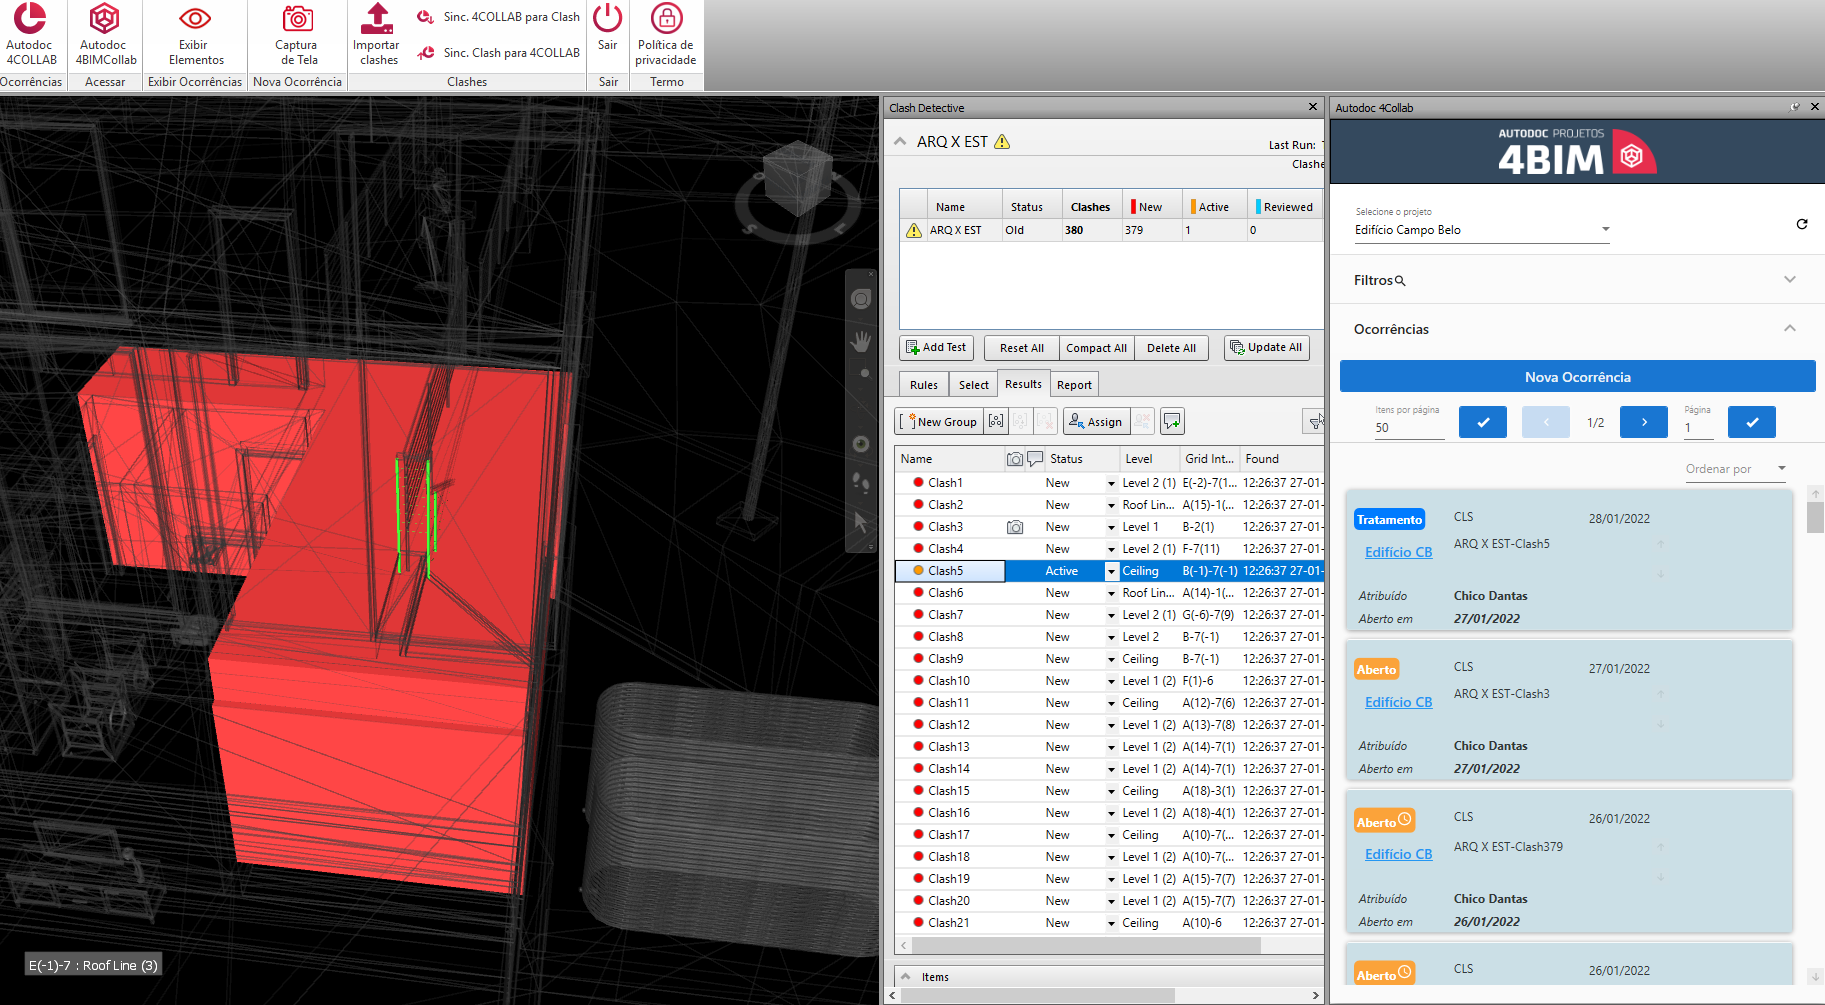Open Autodoc 4COLLAB ribbon icon
Screen dimensions: 1825x1005
pos(30,18)
